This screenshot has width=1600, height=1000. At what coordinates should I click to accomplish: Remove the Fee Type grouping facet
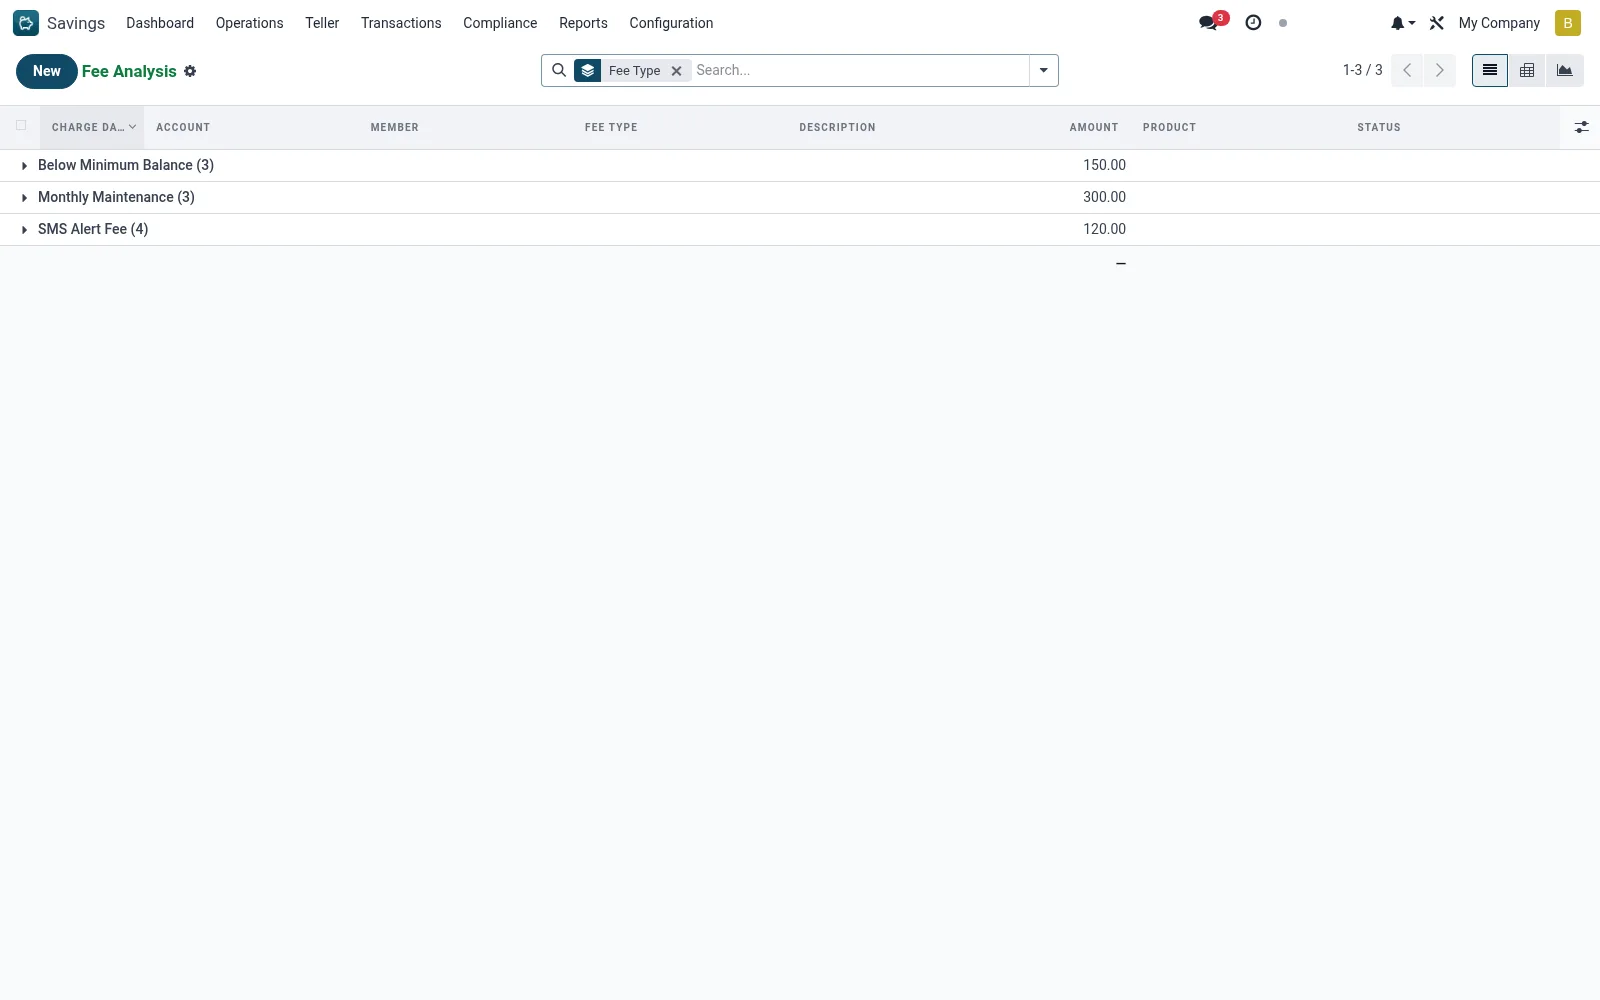click(676, 71)
